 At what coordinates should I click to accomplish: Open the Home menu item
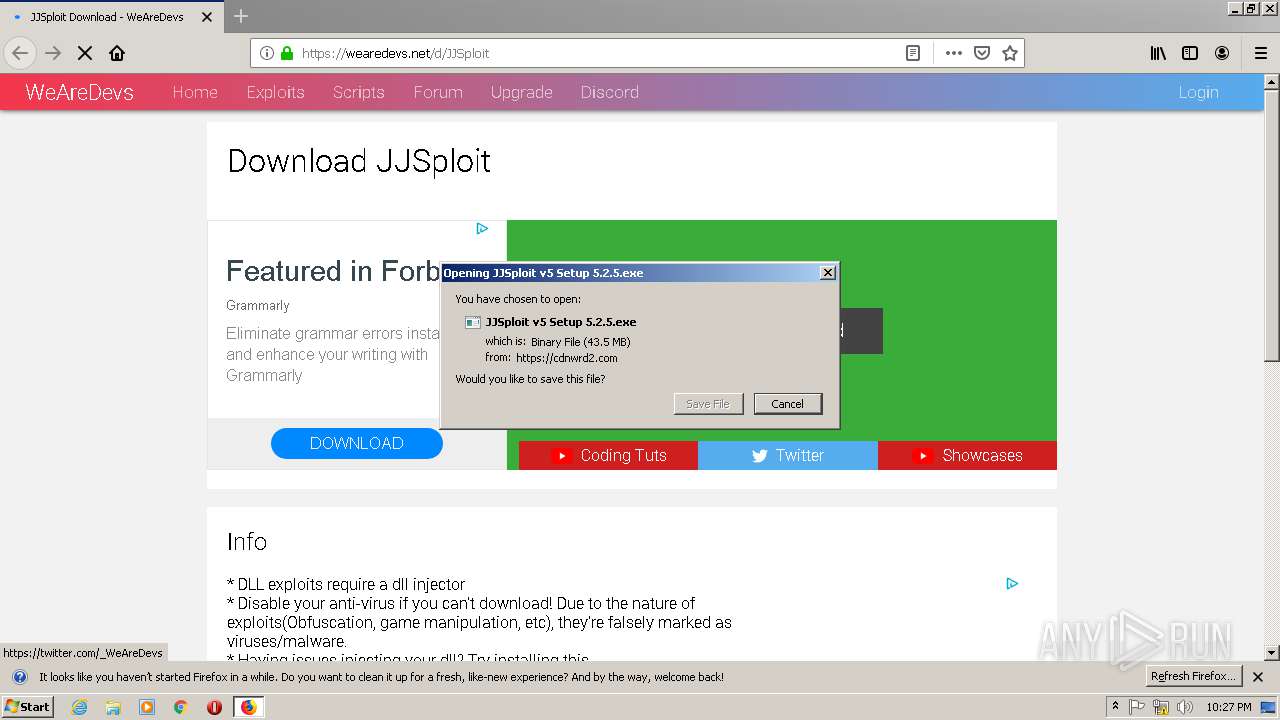tap(195, 92)
